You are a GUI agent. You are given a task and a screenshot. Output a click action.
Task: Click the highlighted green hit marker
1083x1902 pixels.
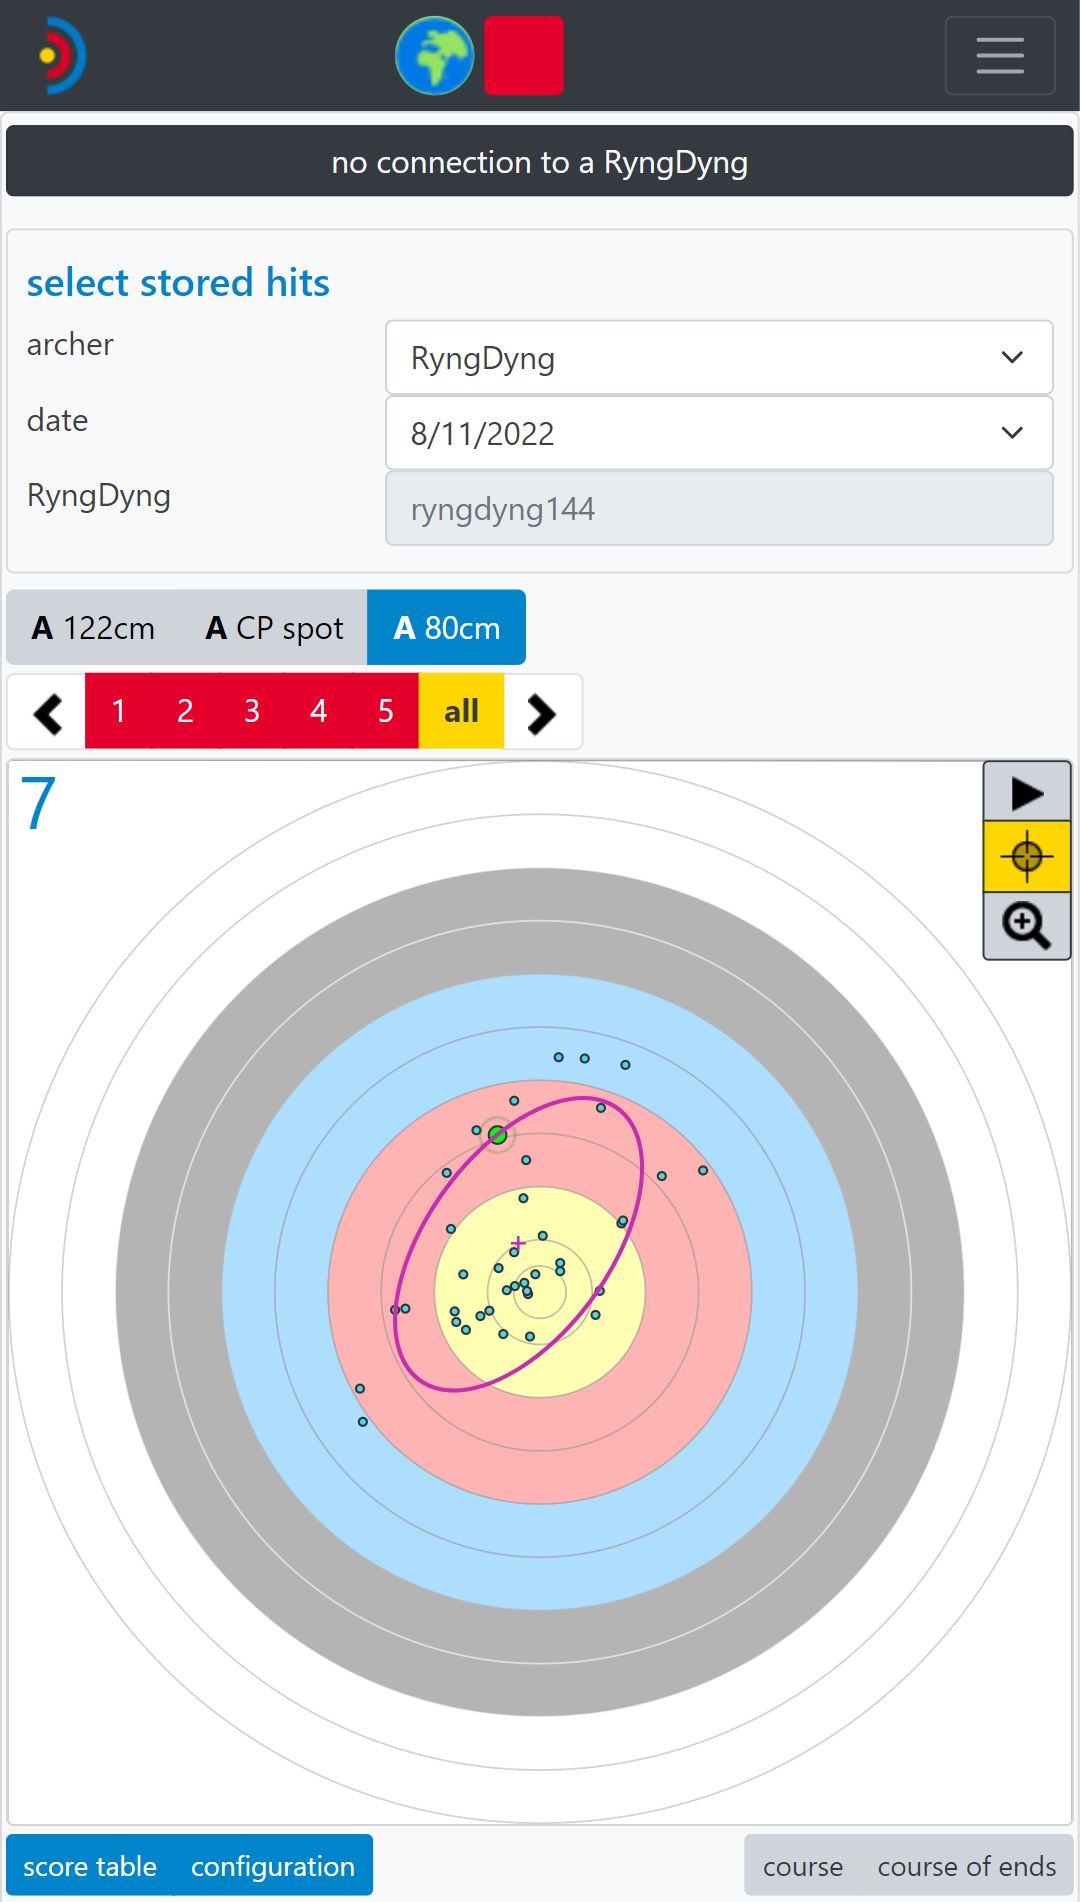point(497,1135)
